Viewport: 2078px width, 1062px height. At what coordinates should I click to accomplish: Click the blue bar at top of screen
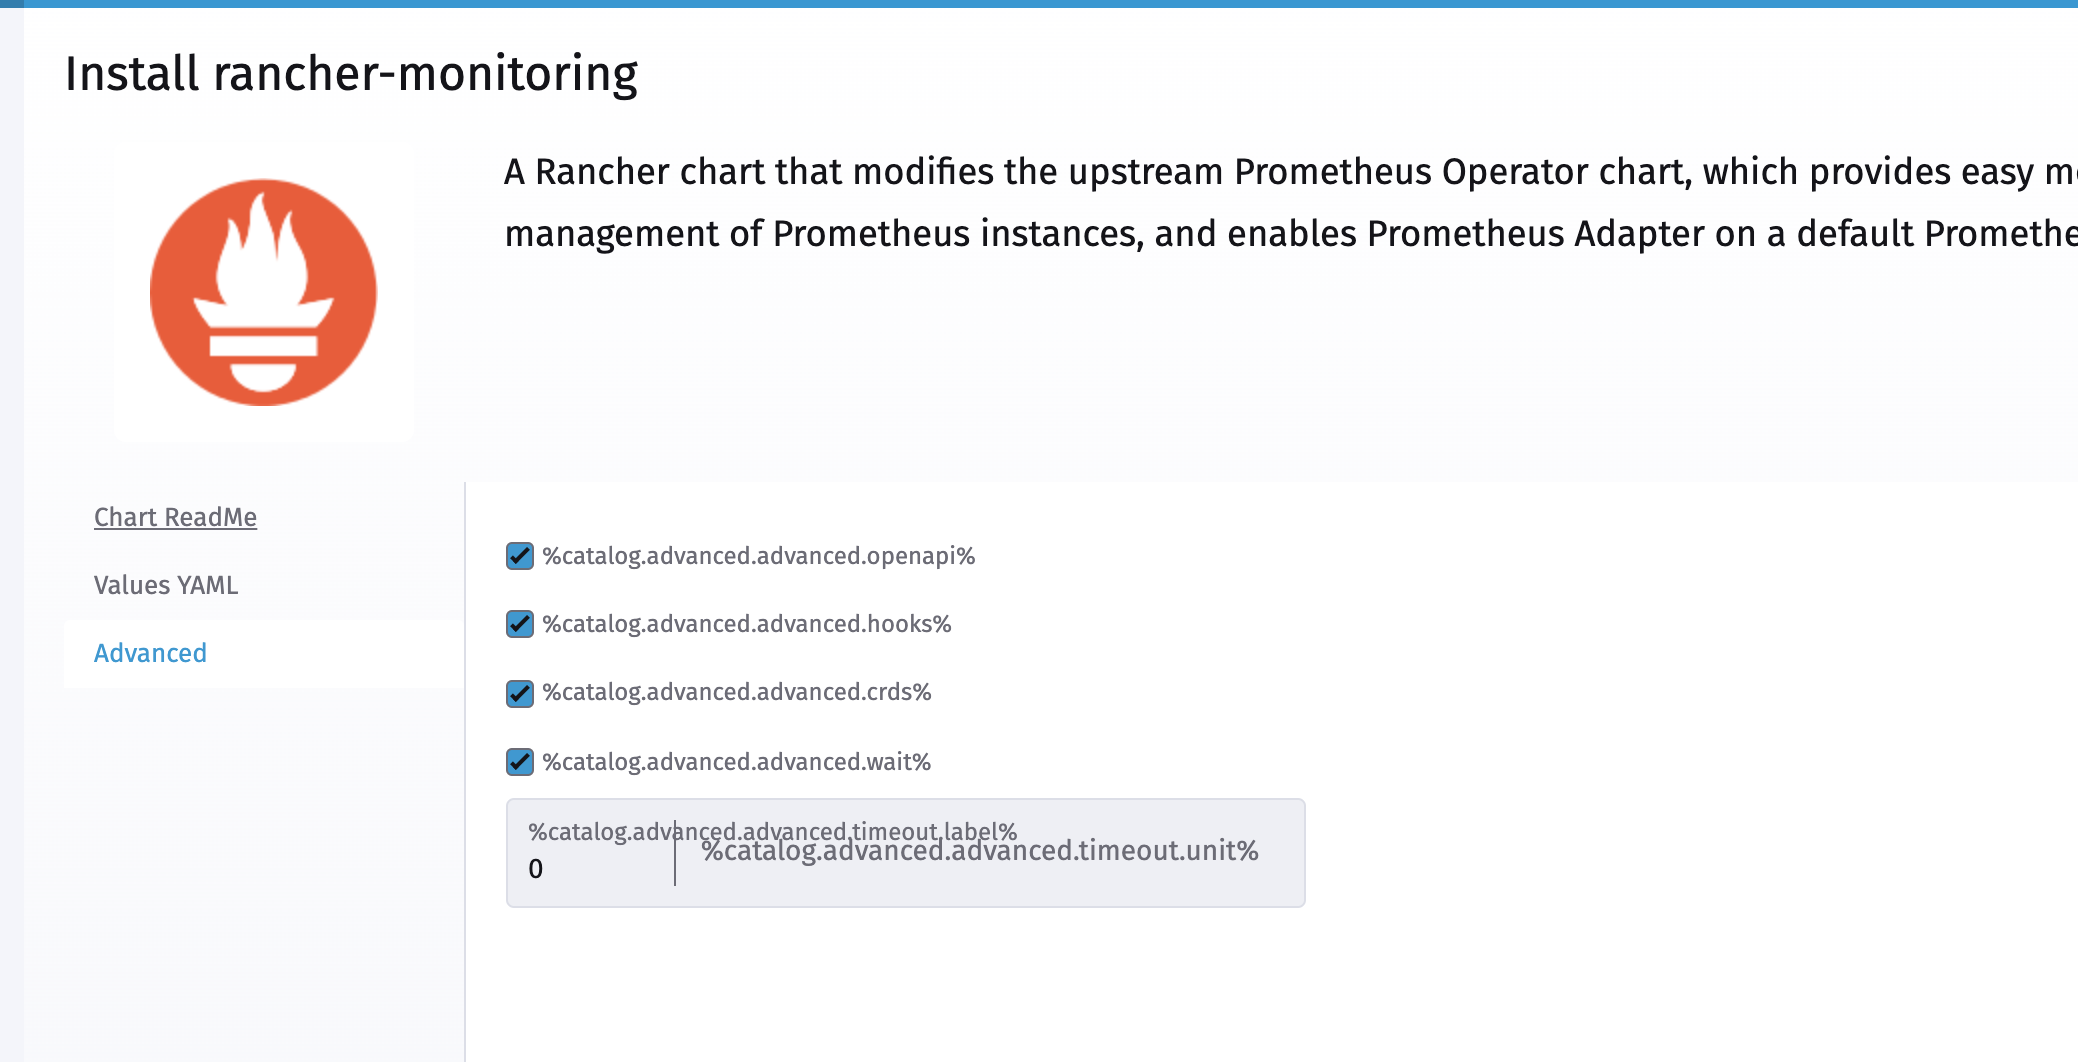tap(1039, 6)
